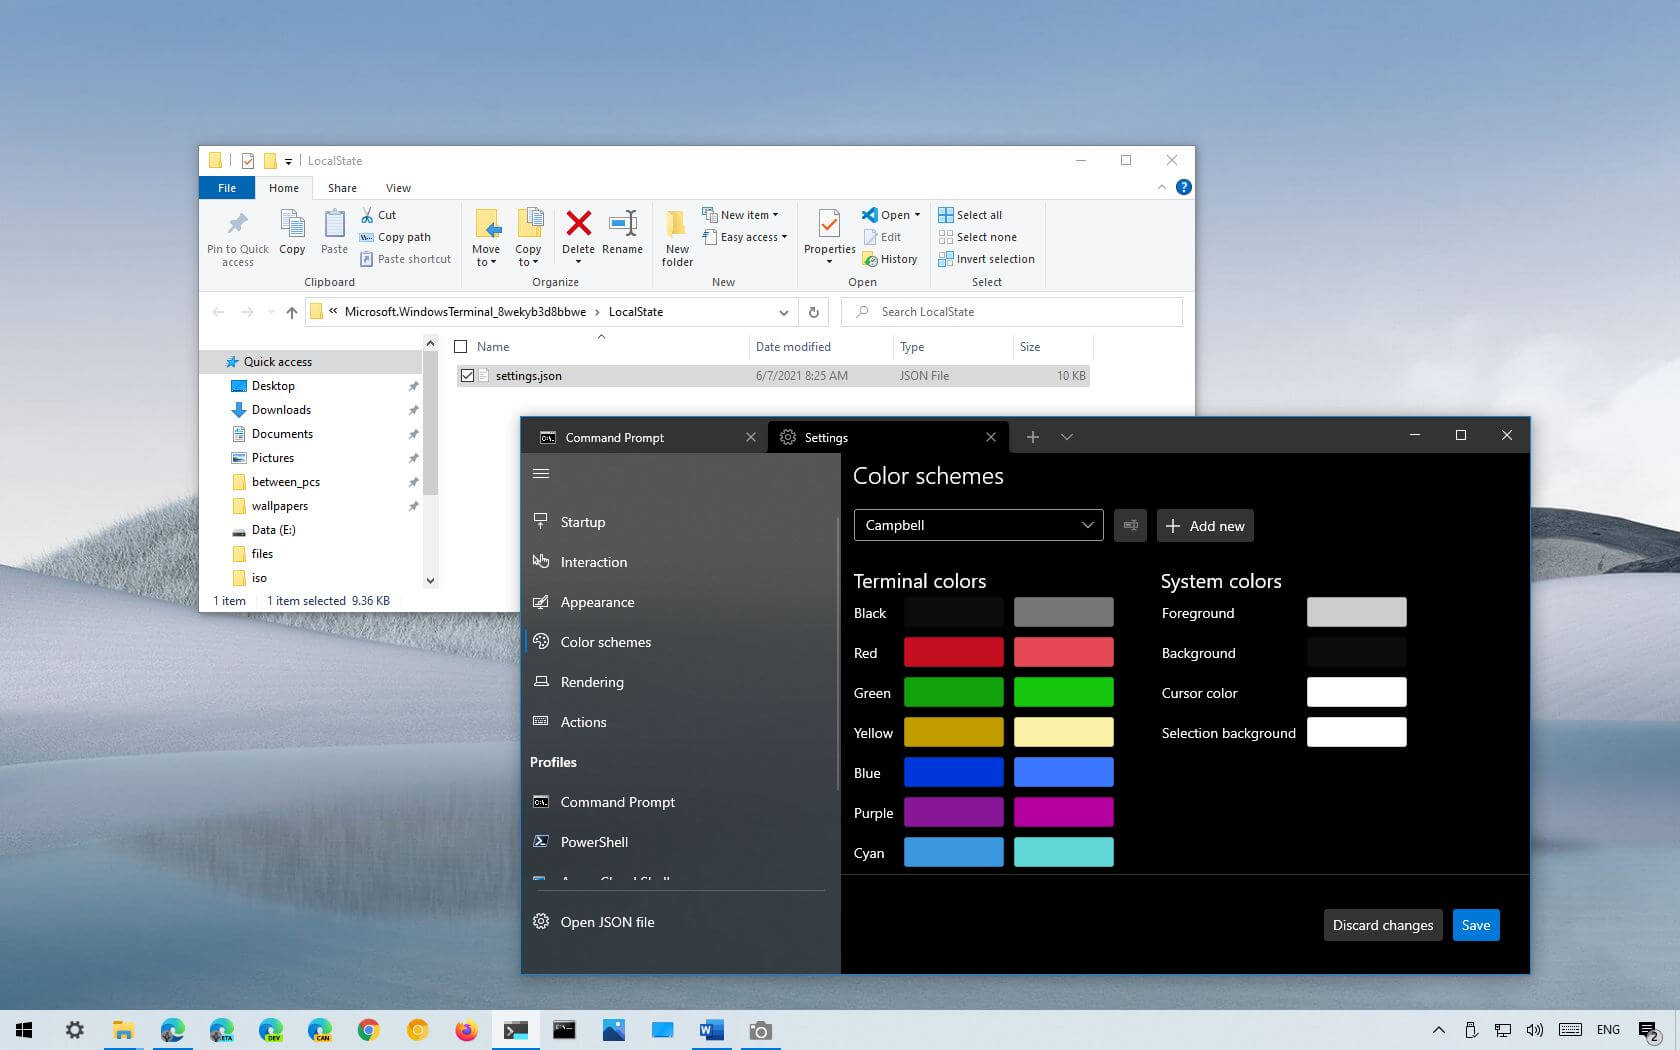The image size is (1680, 1050).
Task: Pick the dark Red terminal color swatch
Action: (x=953, y=652)
